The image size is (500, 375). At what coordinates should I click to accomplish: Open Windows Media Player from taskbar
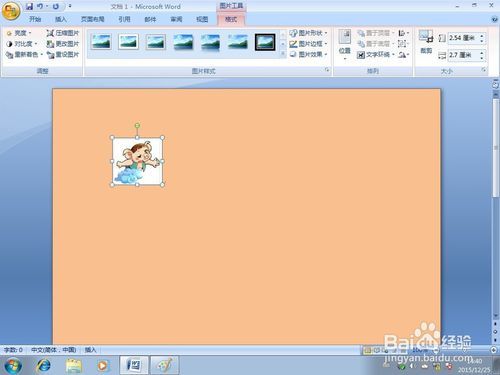tap(103, 366)
